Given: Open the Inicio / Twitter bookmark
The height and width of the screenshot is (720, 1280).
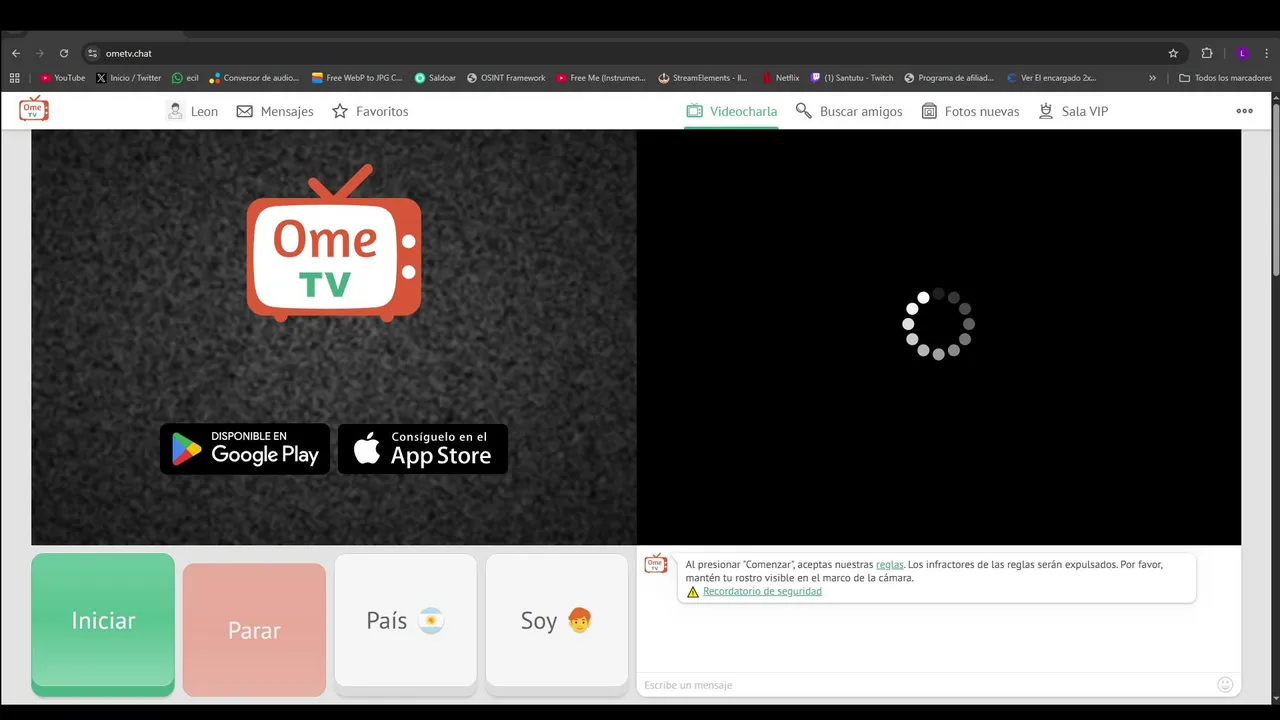Looking at the screenshot, I should pos(129,77).
